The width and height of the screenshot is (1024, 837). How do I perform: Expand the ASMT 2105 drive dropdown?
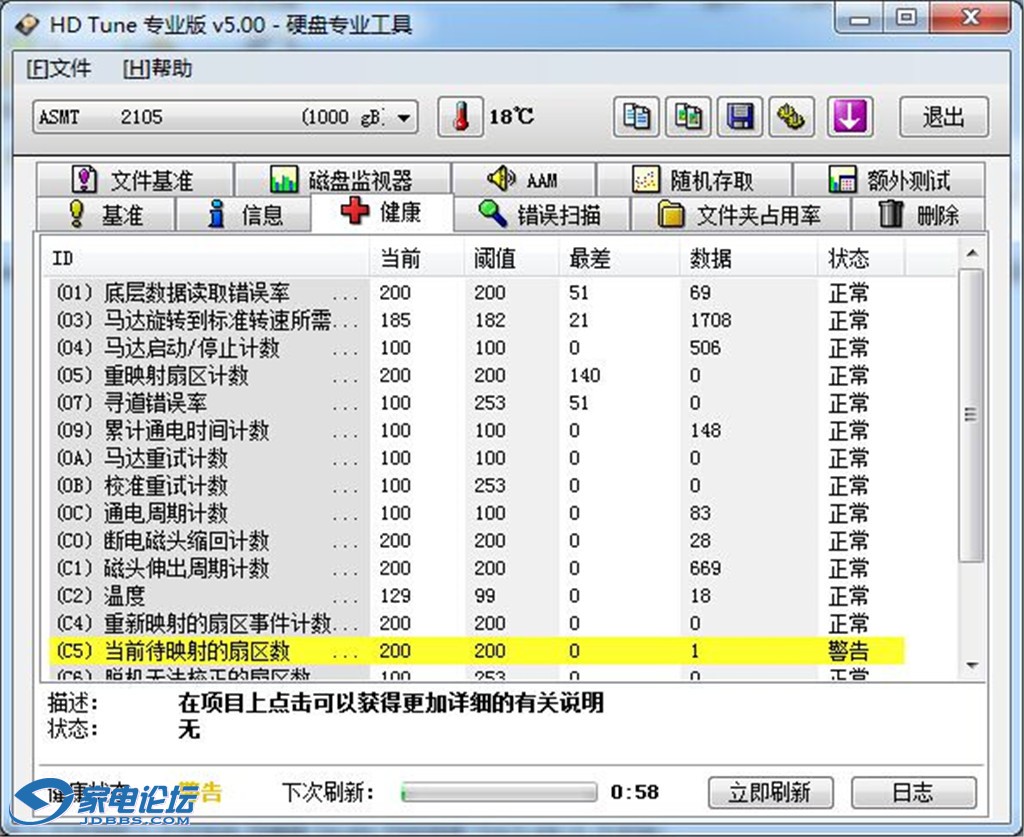tap(404, 118)
